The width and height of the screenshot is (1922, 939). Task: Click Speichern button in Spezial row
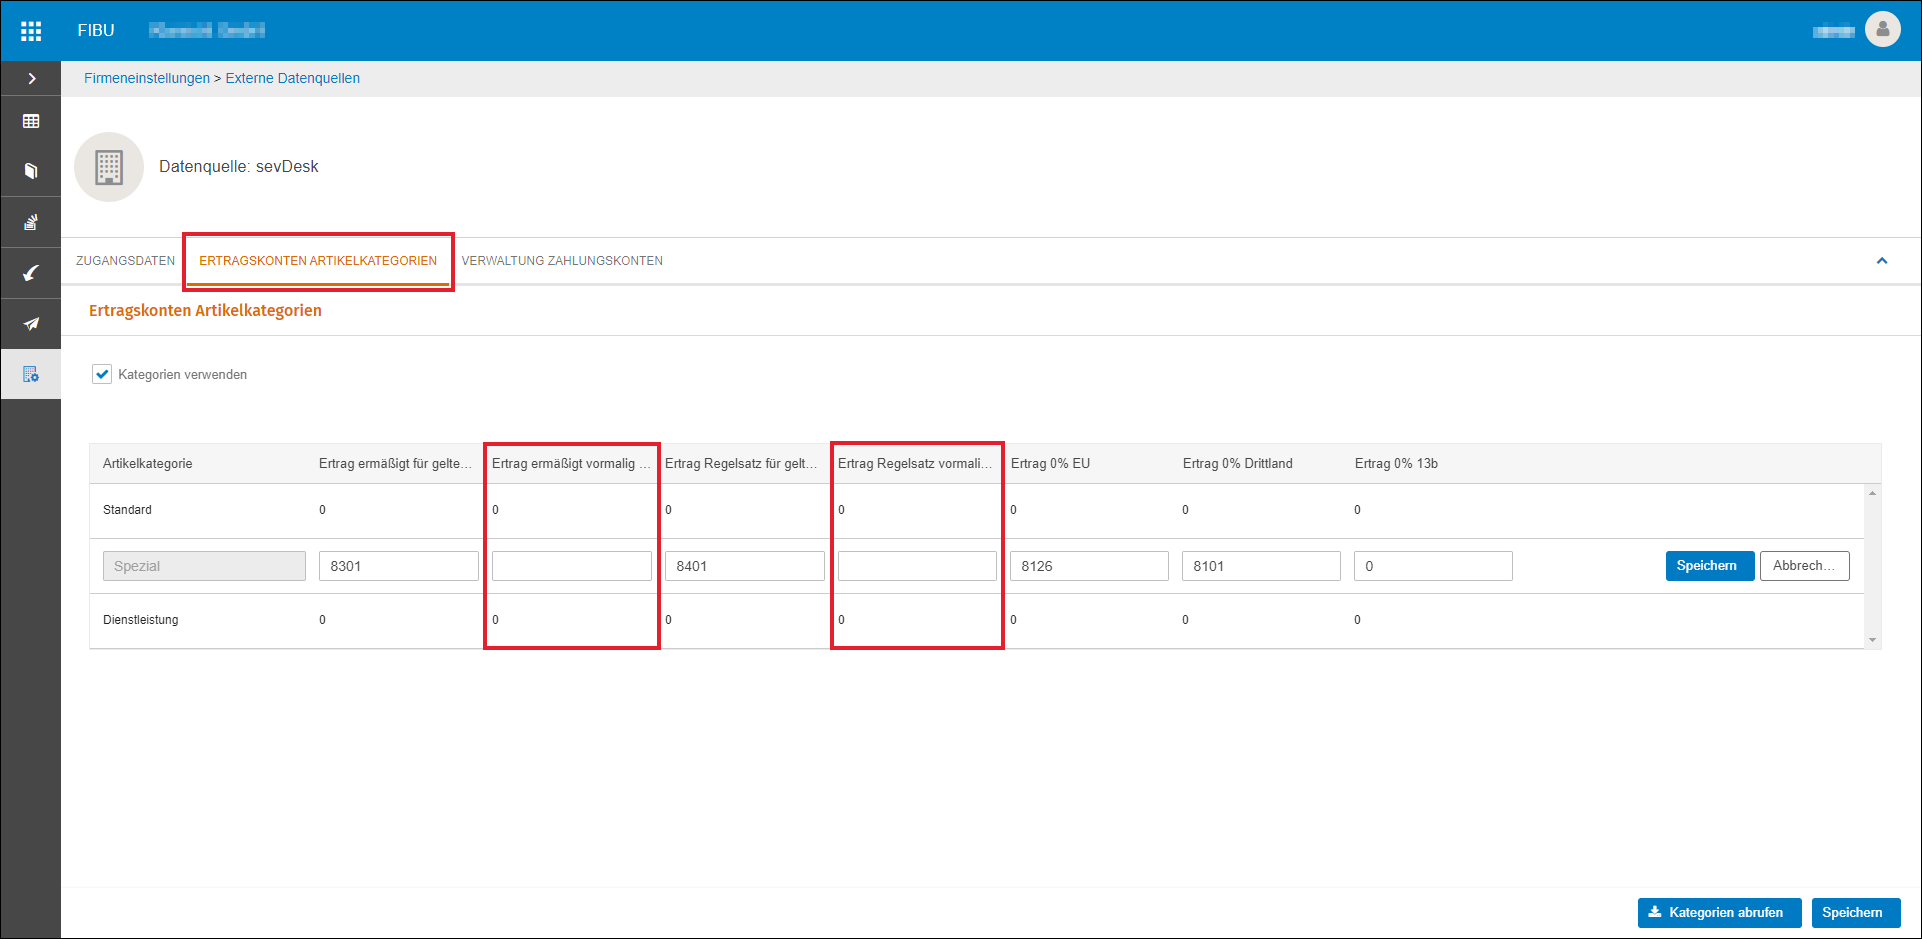[1709, 566]
